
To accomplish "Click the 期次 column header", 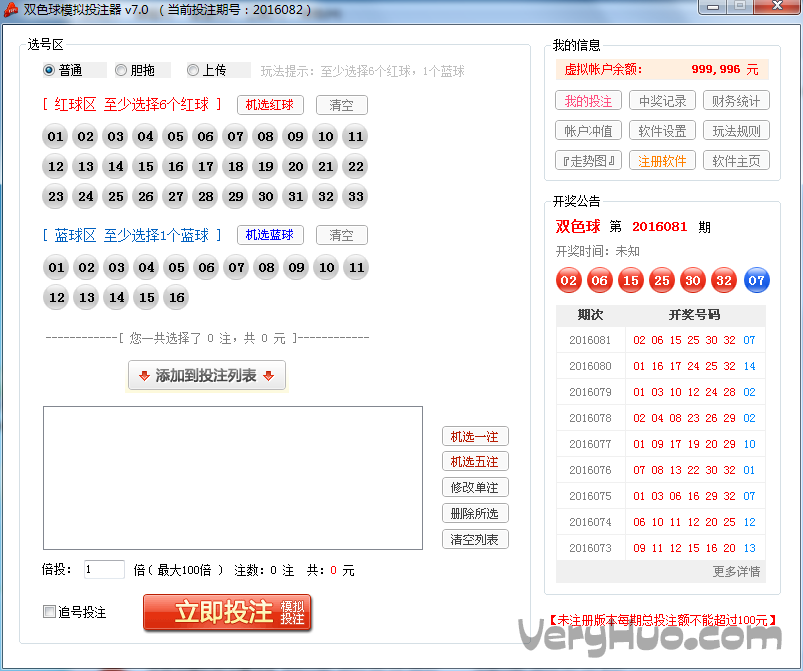I will coord(590,315).
